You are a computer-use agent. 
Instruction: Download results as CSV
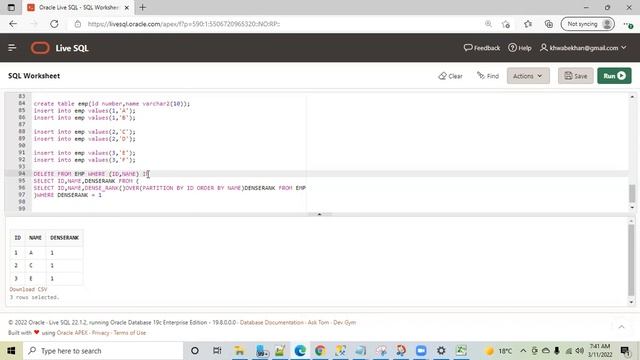click(29, 289)
